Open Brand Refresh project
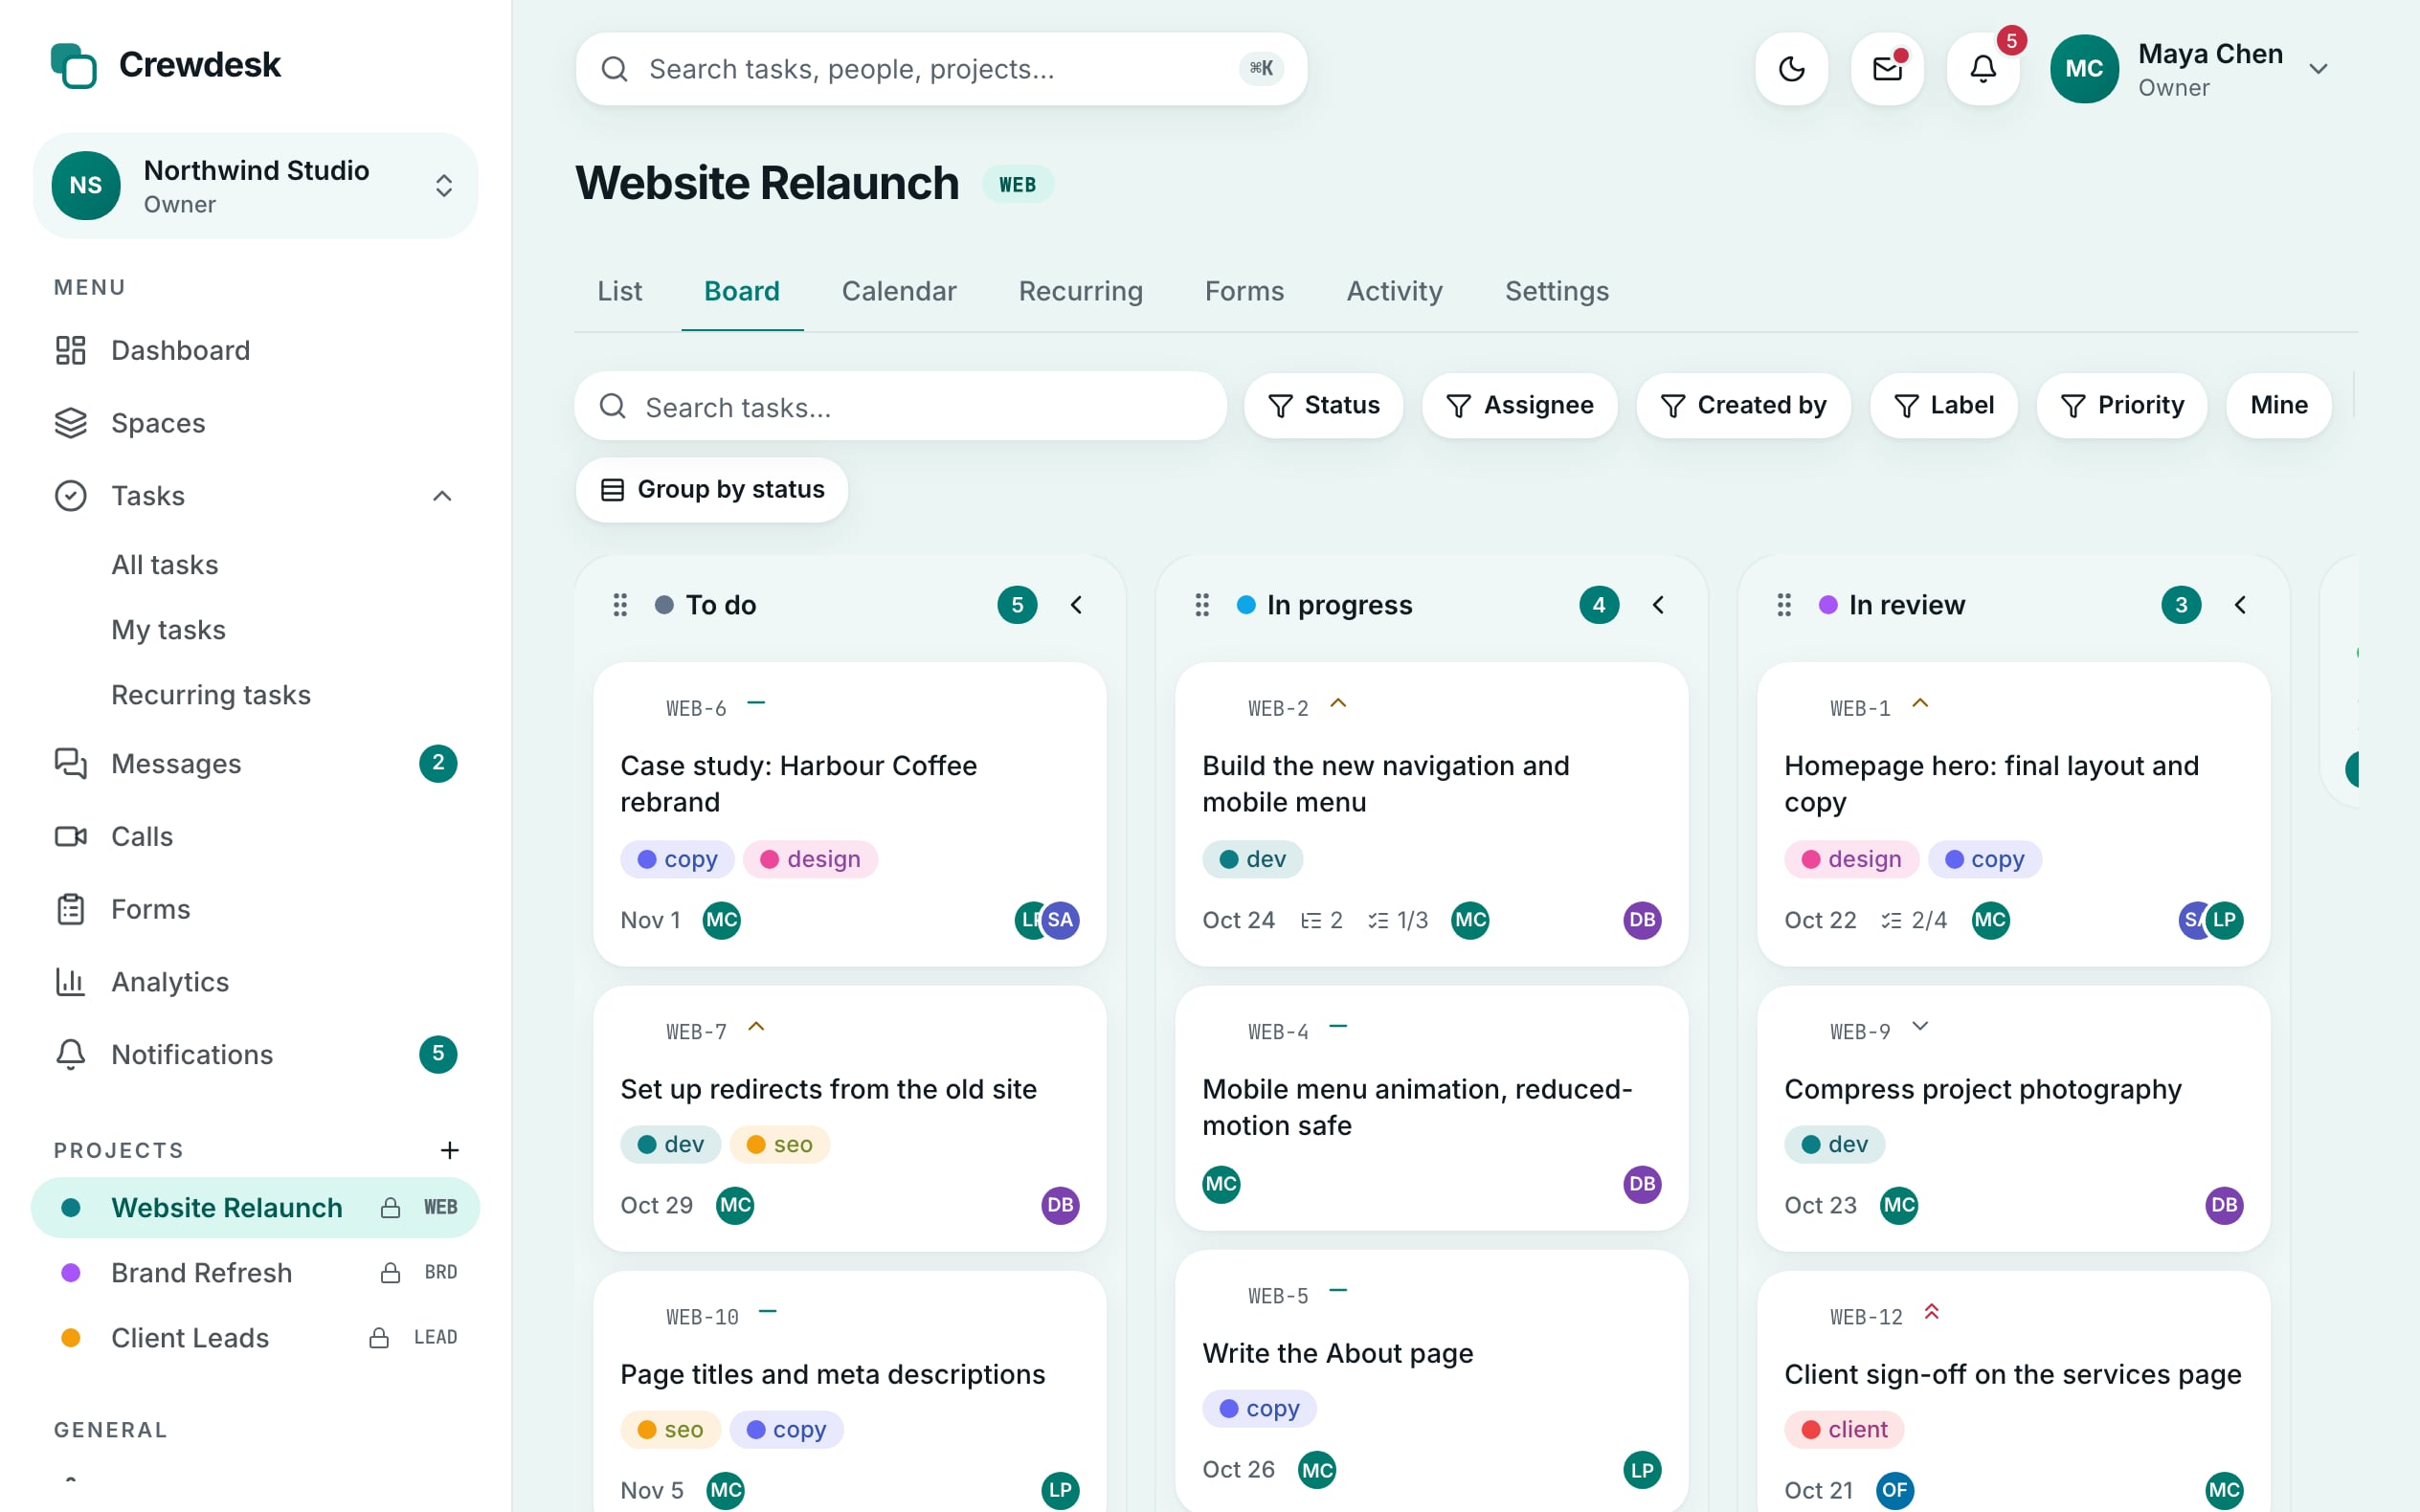Screen dimensions: 2420x1512 (255, 1272)
